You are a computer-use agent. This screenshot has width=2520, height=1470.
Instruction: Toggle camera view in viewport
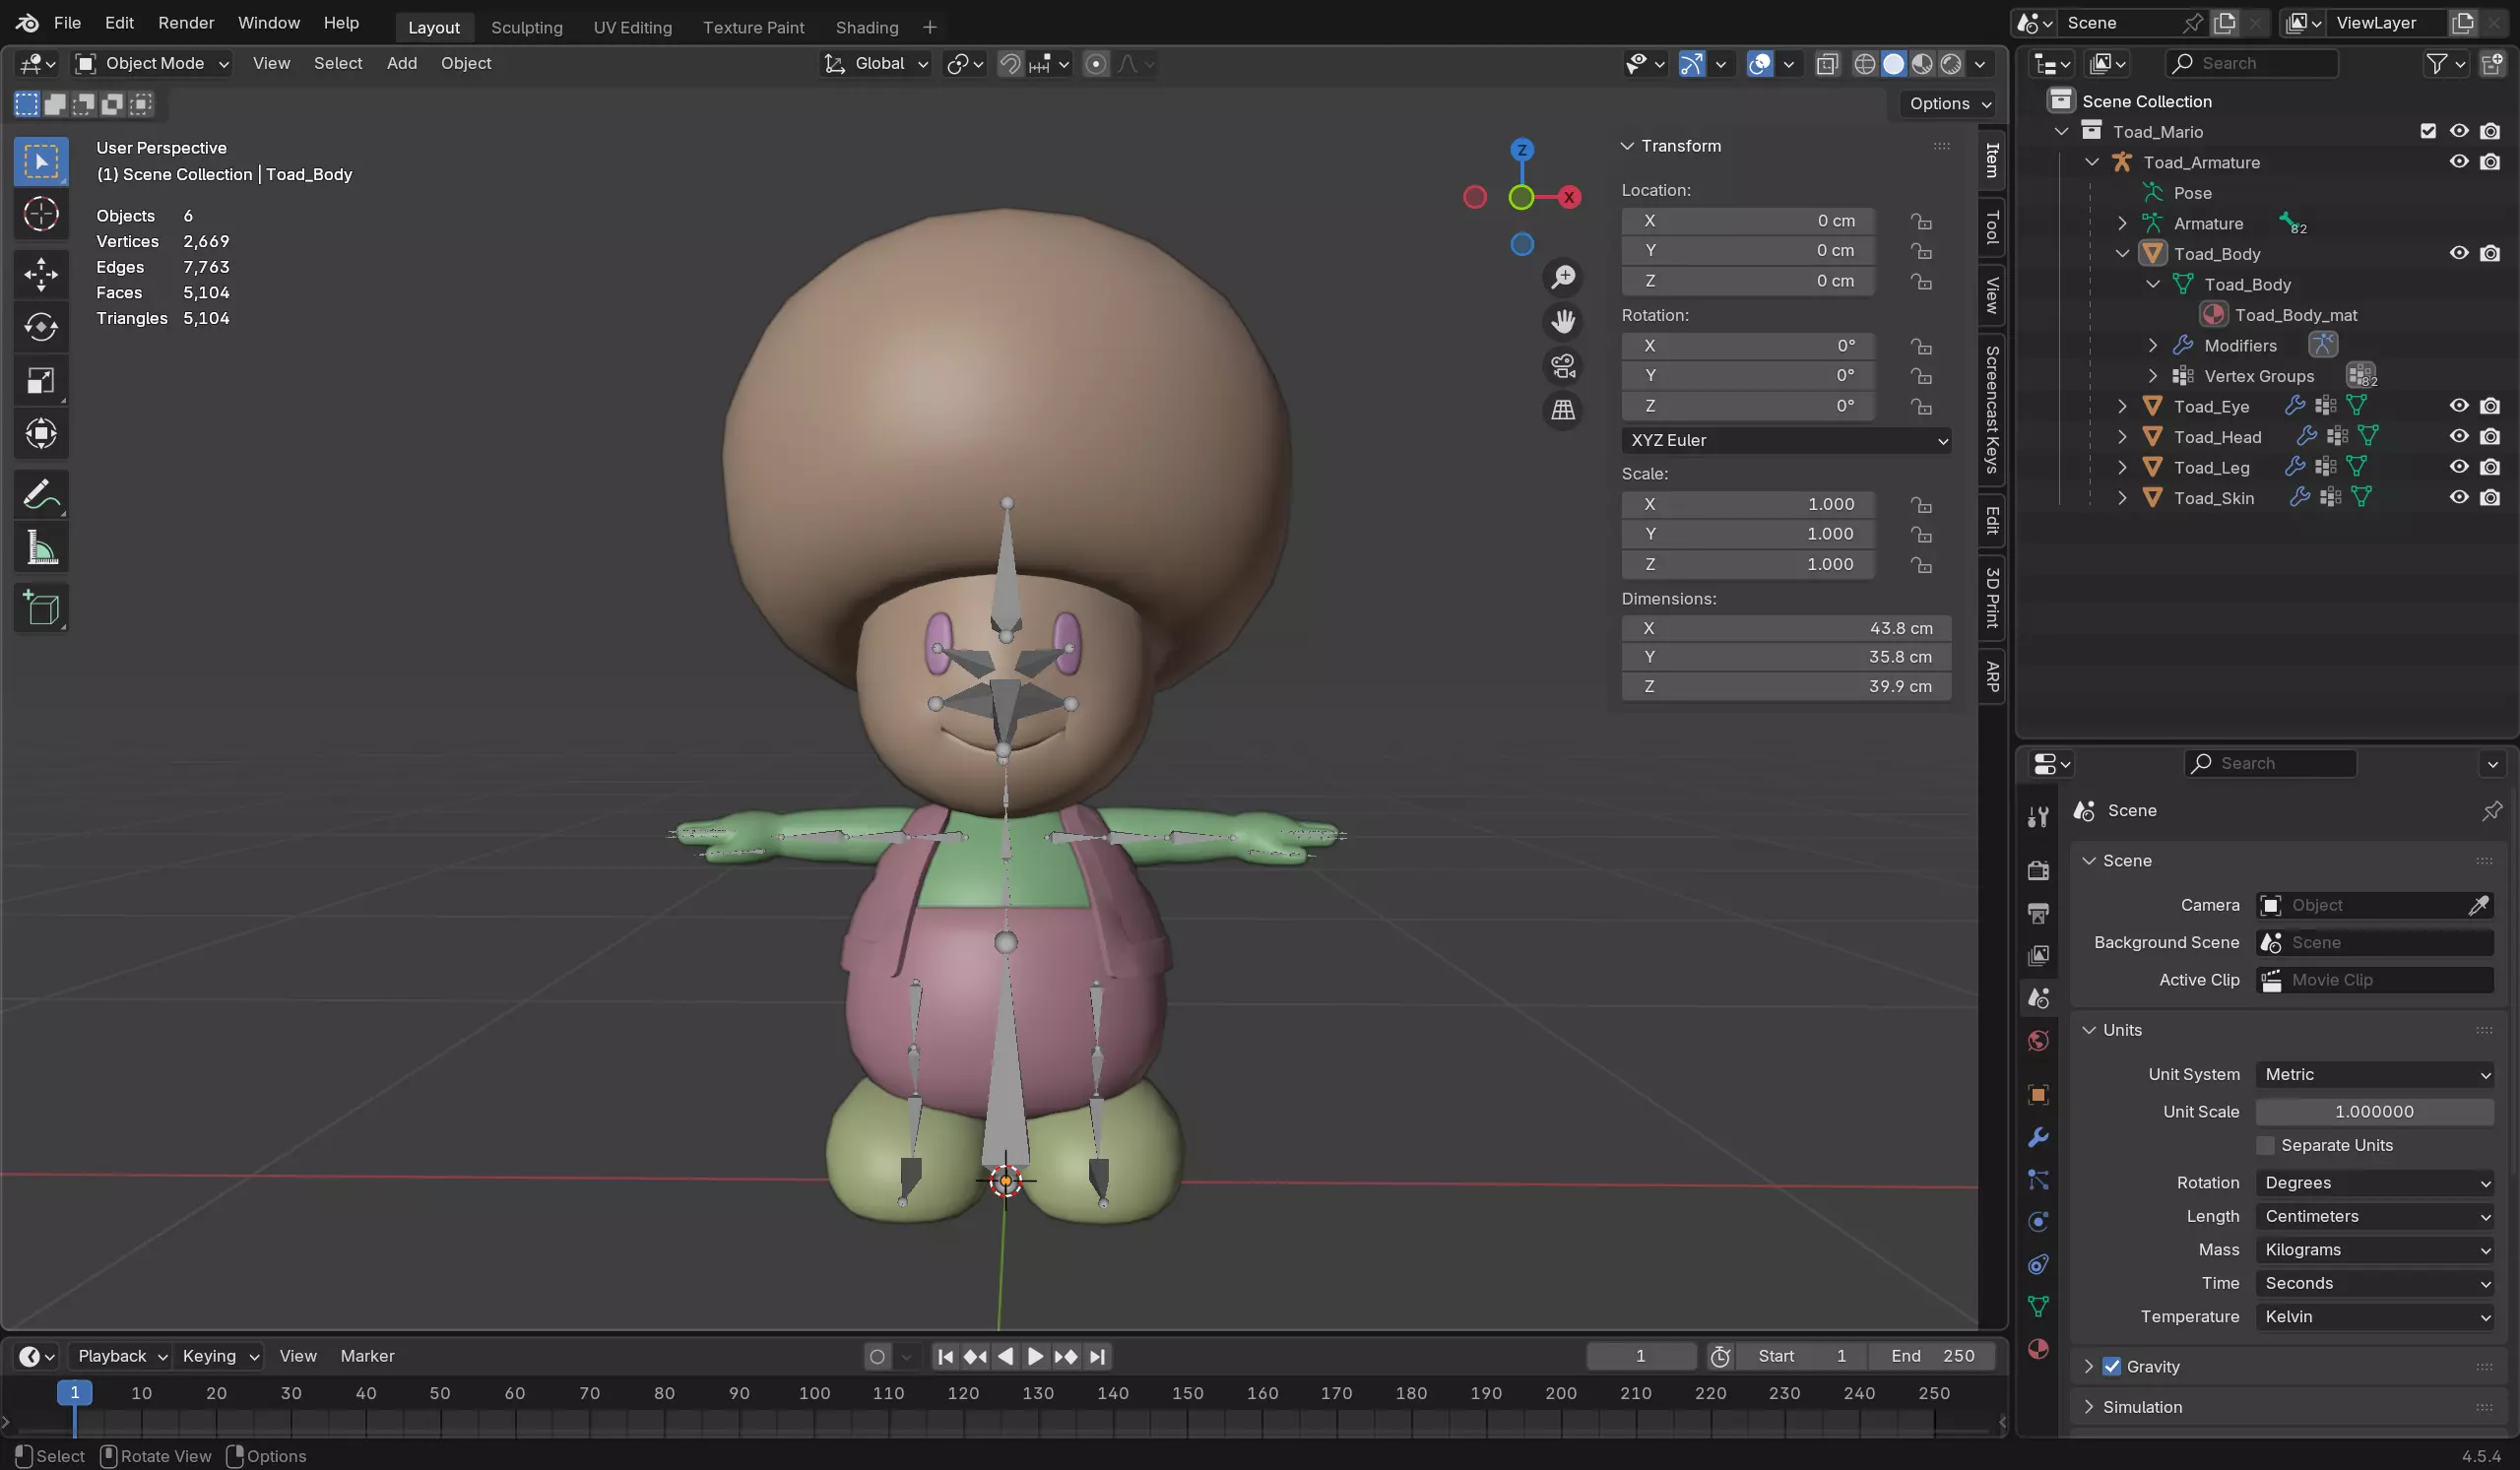click(x=1563, y=366)
